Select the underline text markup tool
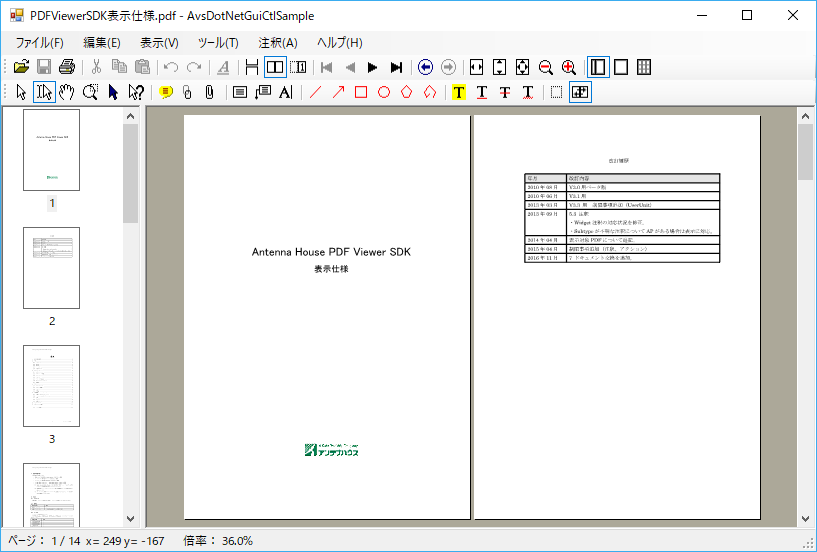This screenshot has height=552, width=817. coord(482,92)
